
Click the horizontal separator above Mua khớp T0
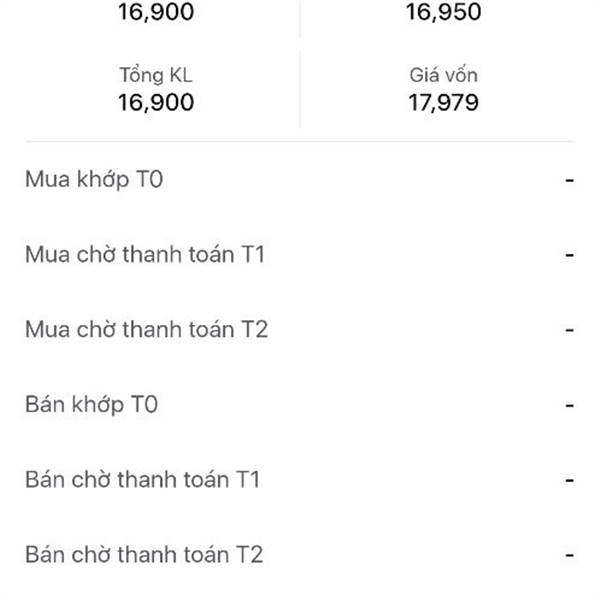pos(300,142)
